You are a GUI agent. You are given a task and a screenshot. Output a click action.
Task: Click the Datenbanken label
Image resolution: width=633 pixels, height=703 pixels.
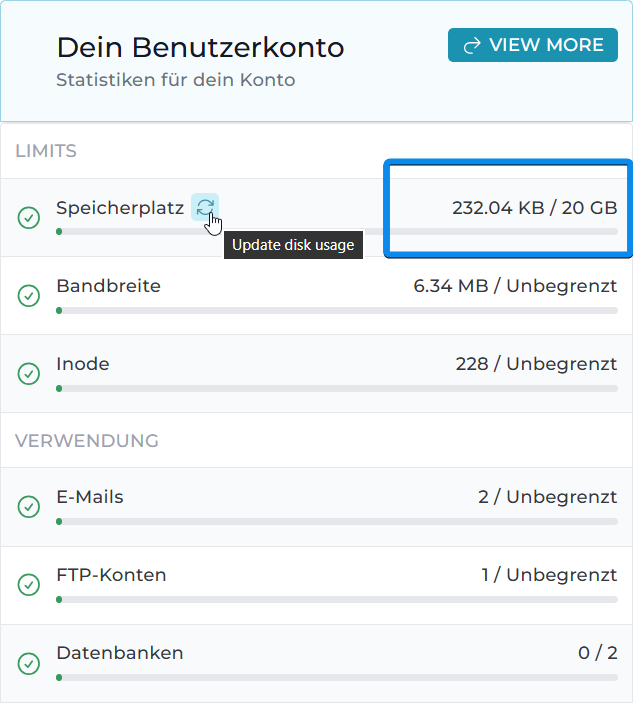point(120,653)
